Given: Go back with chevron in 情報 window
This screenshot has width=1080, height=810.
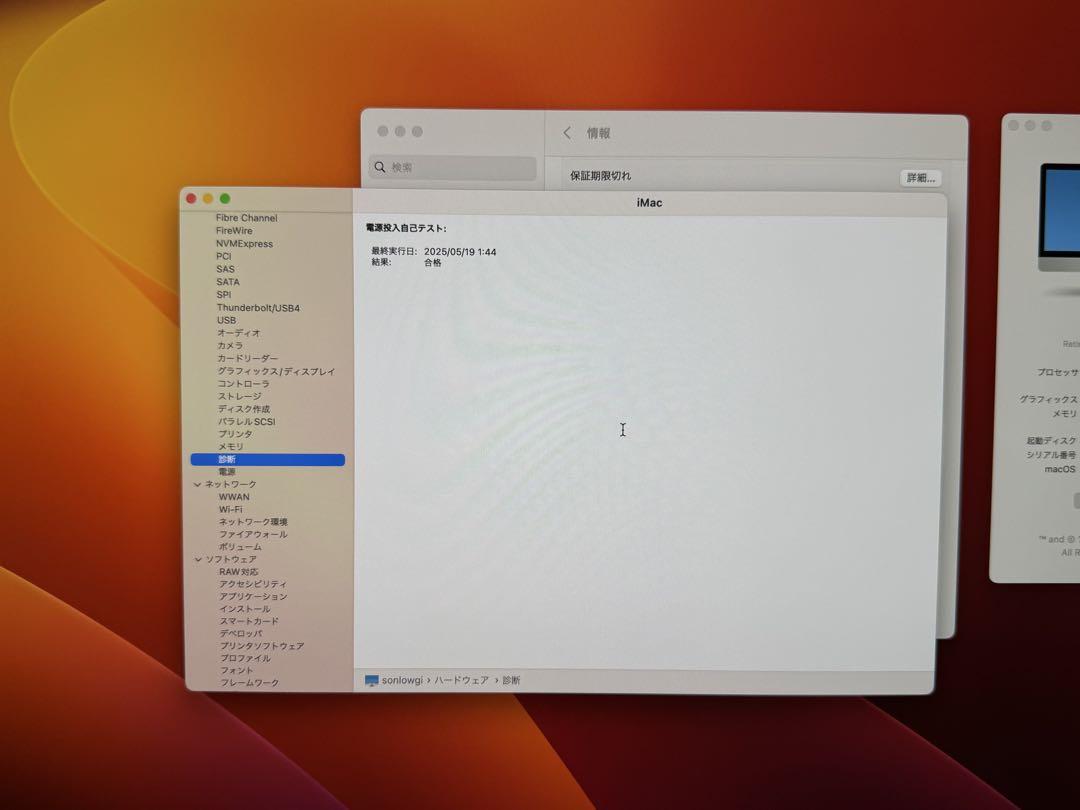Looking at the screenshot, I should [567, 133].
